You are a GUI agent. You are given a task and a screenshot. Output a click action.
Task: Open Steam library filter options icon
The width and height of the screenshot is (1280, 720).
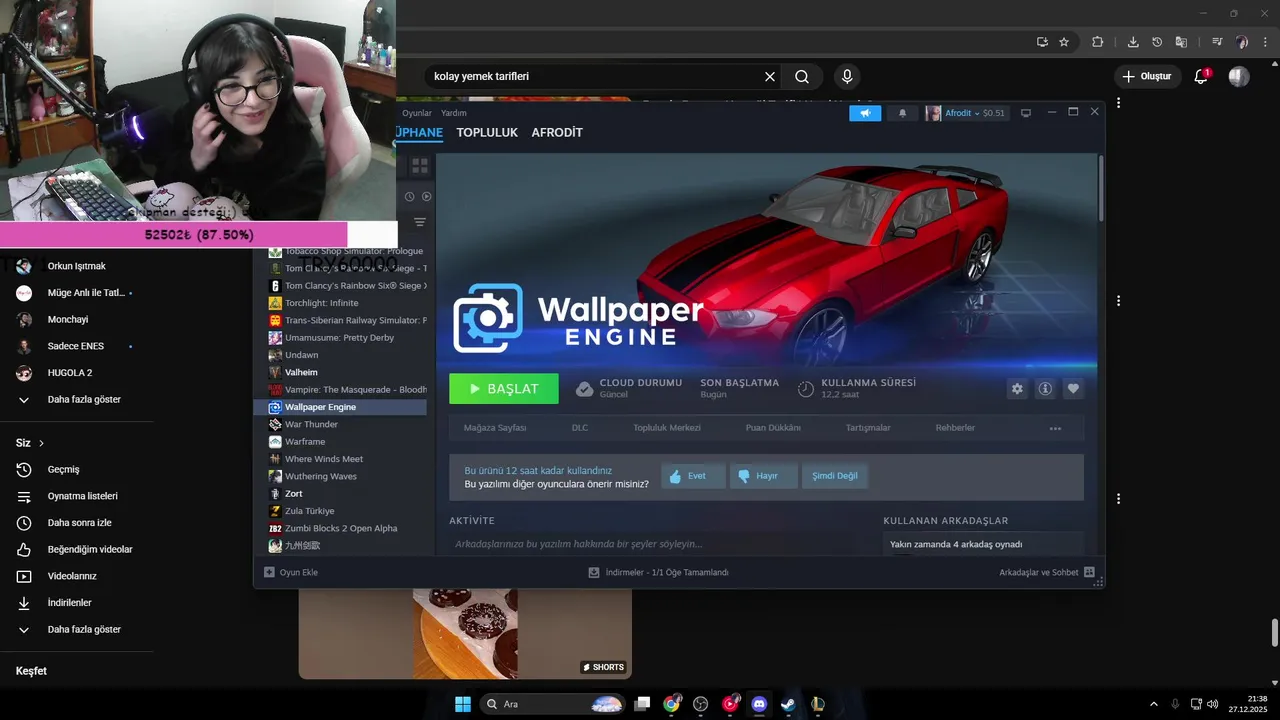pos(420,222)
